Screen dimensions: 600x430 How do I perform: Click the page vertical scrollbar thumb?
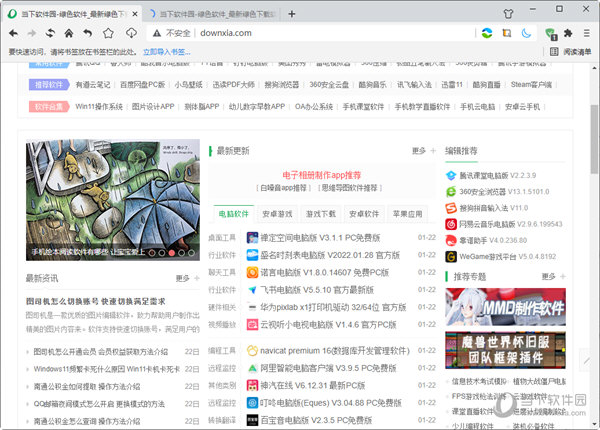pyautogui.click(x=594, y=138)
